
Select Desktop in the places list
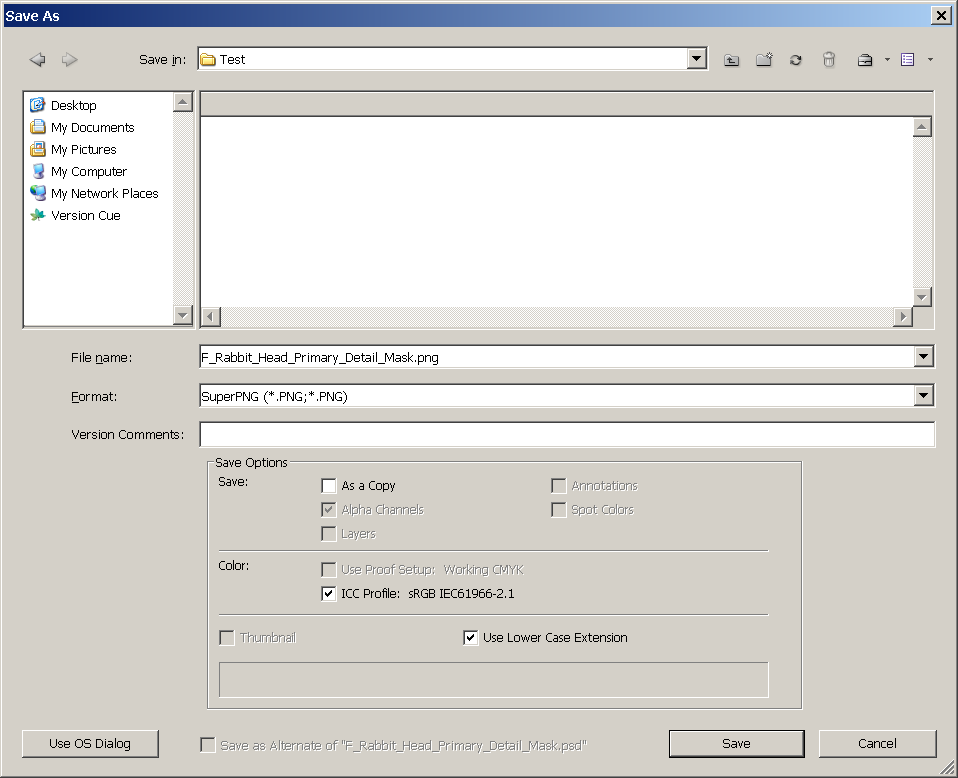[x=73, y=105]
